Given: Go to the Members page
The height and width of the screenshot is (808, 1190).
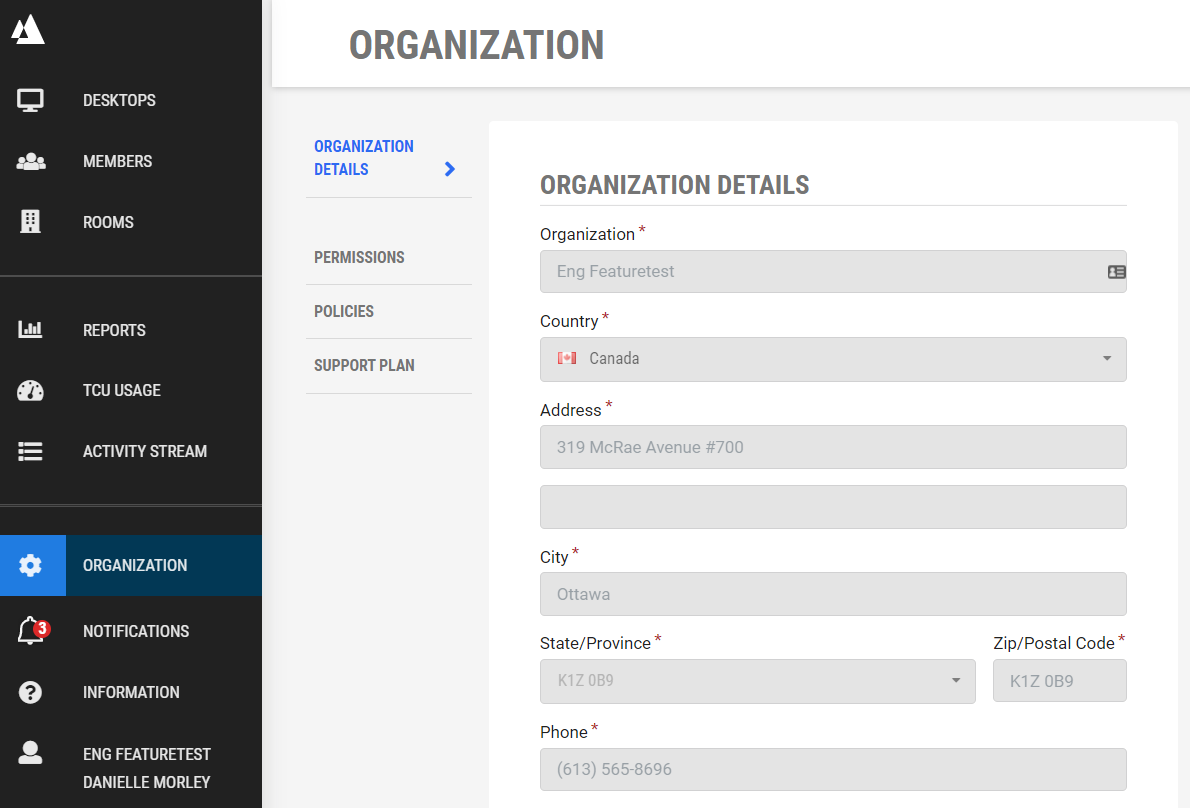Looking at the screenshot, I should click(118, 162).
